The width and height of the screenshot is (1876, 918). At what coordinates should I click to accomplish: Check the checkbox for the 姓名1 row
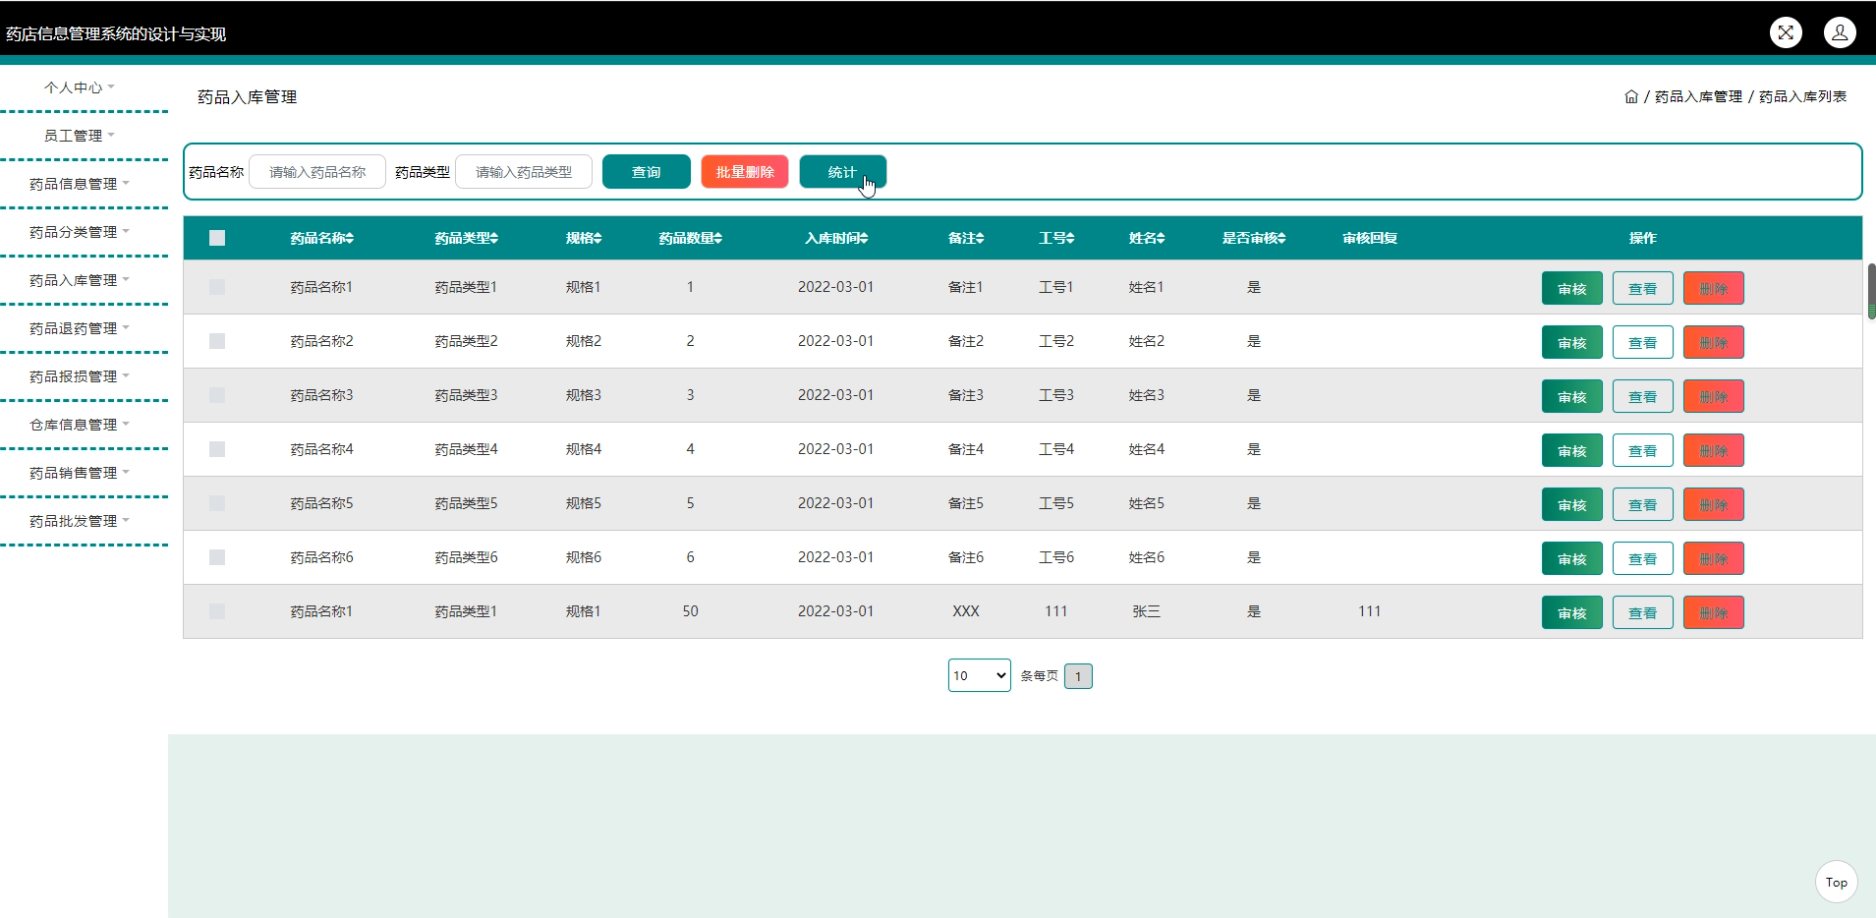pos(217,287)
